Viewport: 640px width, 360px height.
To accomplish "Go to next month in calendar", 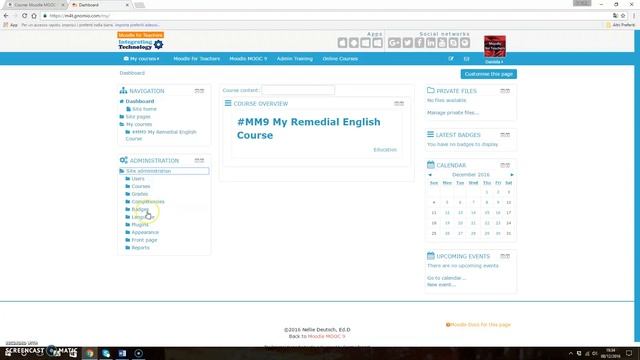I will tap(512, 175).
